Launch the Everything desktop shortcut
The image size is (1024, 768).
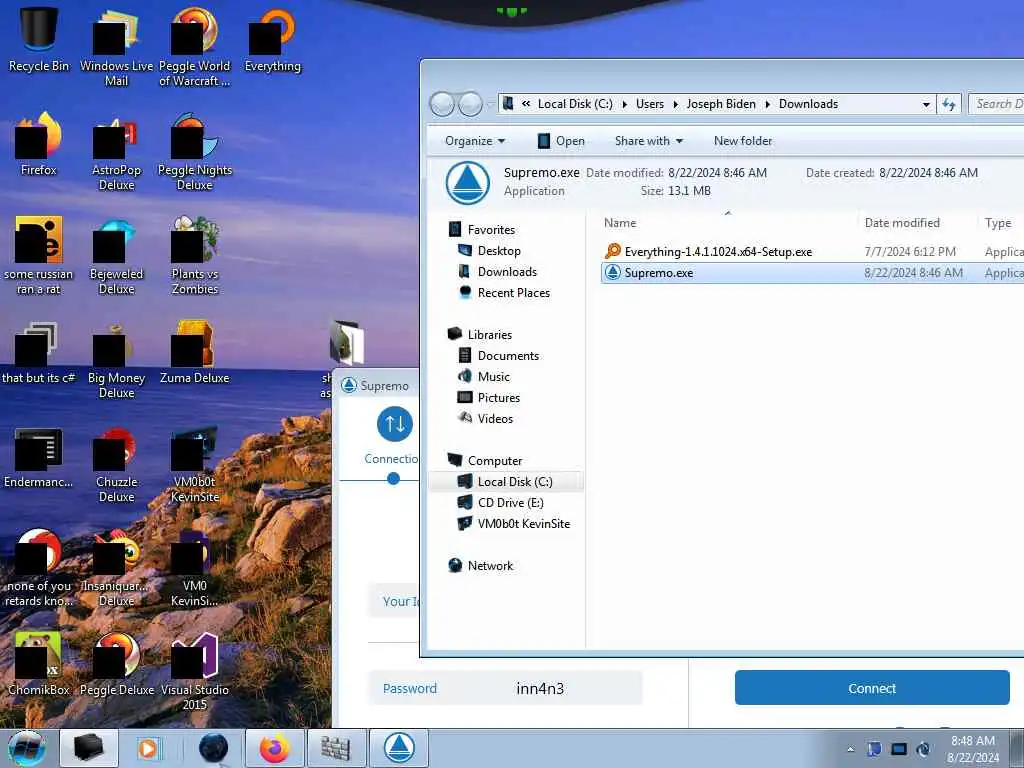tap(272, 39)
